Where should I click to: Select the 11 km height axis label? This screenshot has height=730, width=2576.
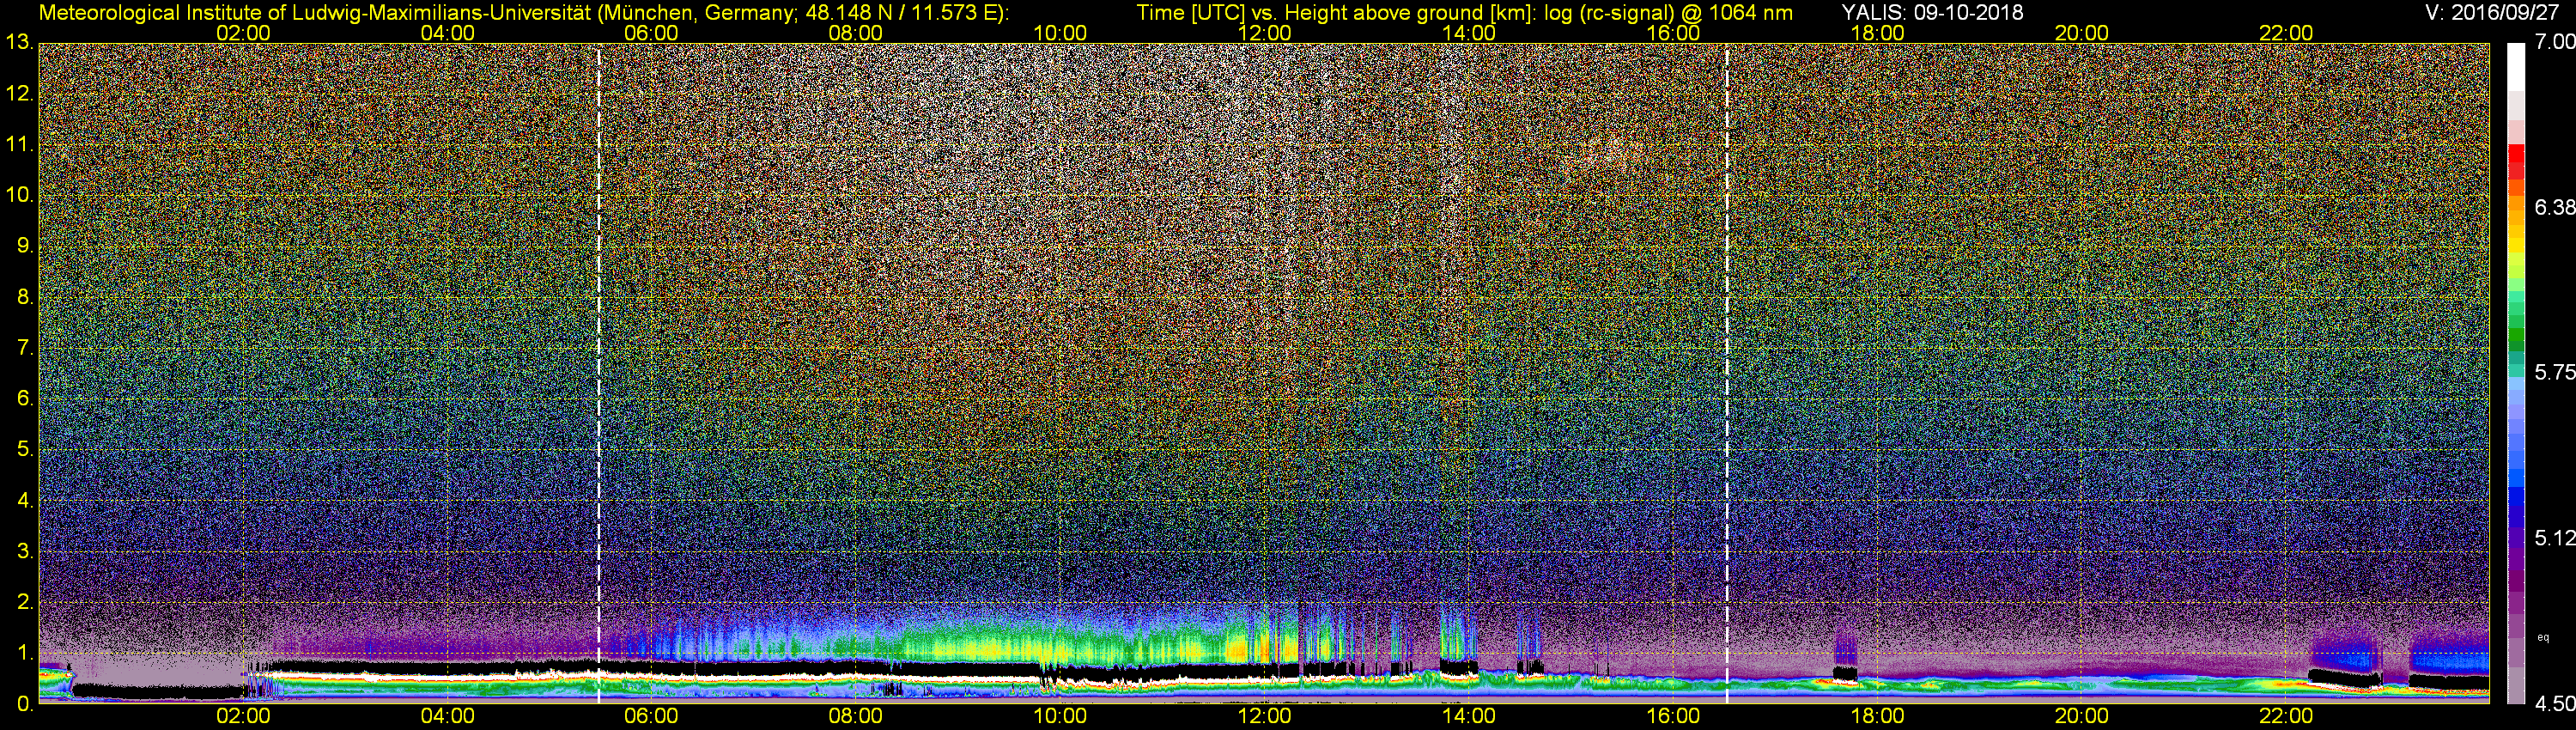(x=19, y=145)
